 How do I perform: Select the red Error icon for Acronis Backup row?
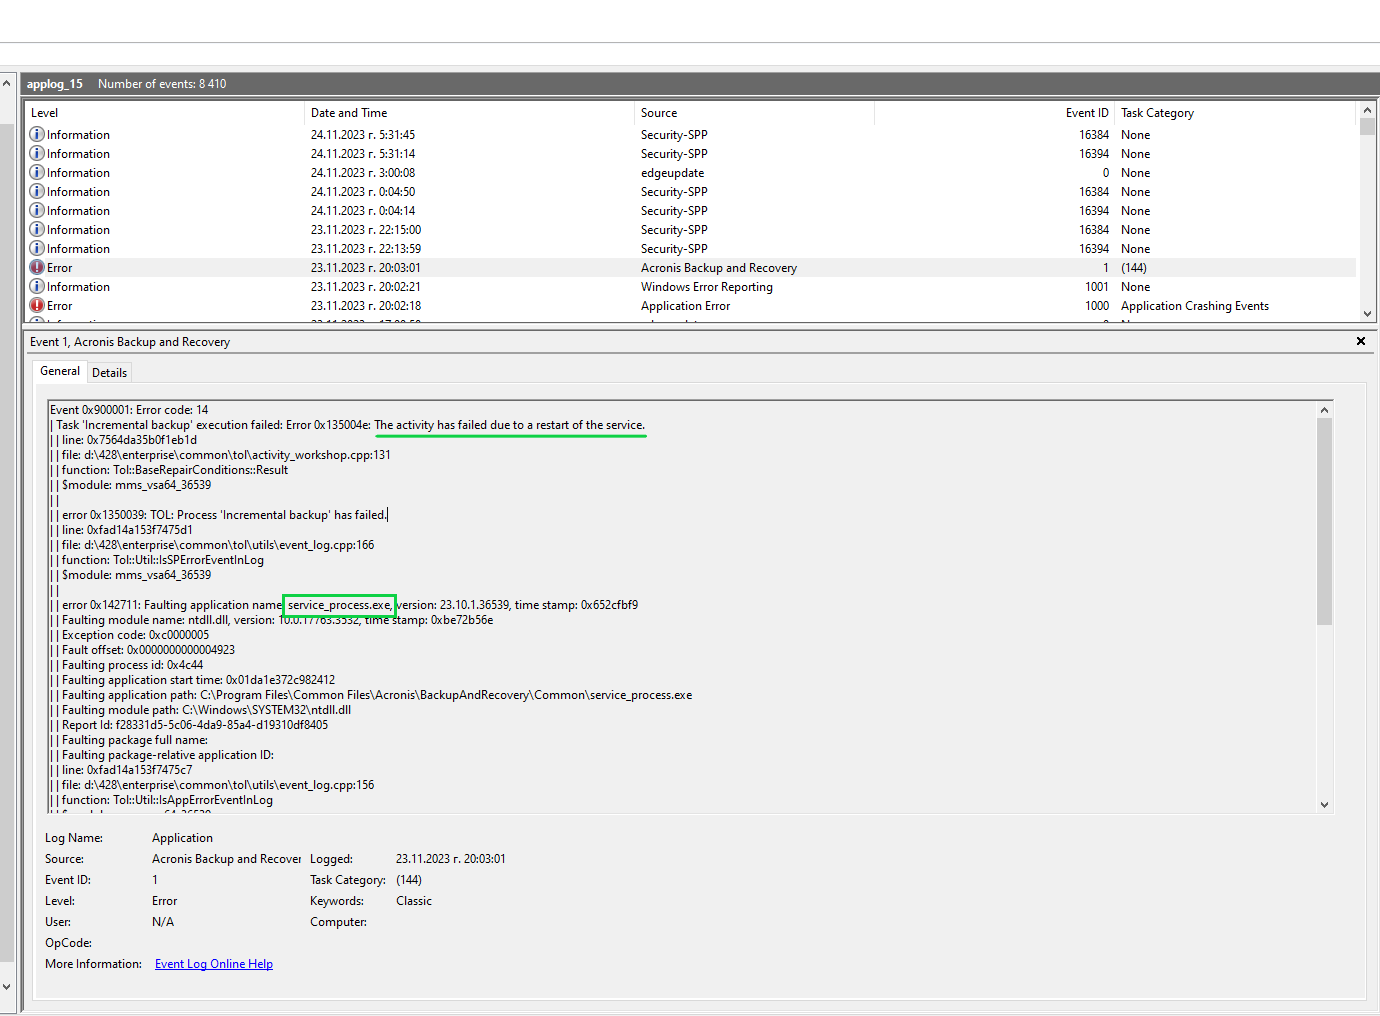click(x=37, y=267)
